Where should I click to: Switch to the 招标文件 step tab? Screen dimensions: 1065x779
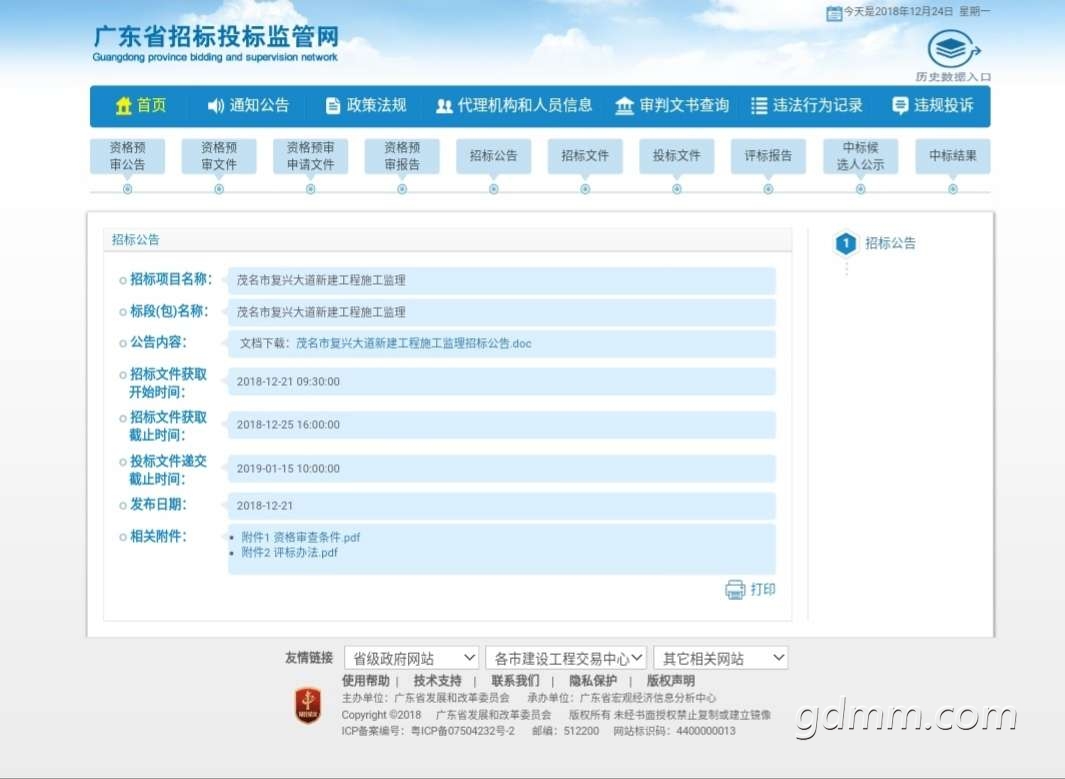[585, 156]
